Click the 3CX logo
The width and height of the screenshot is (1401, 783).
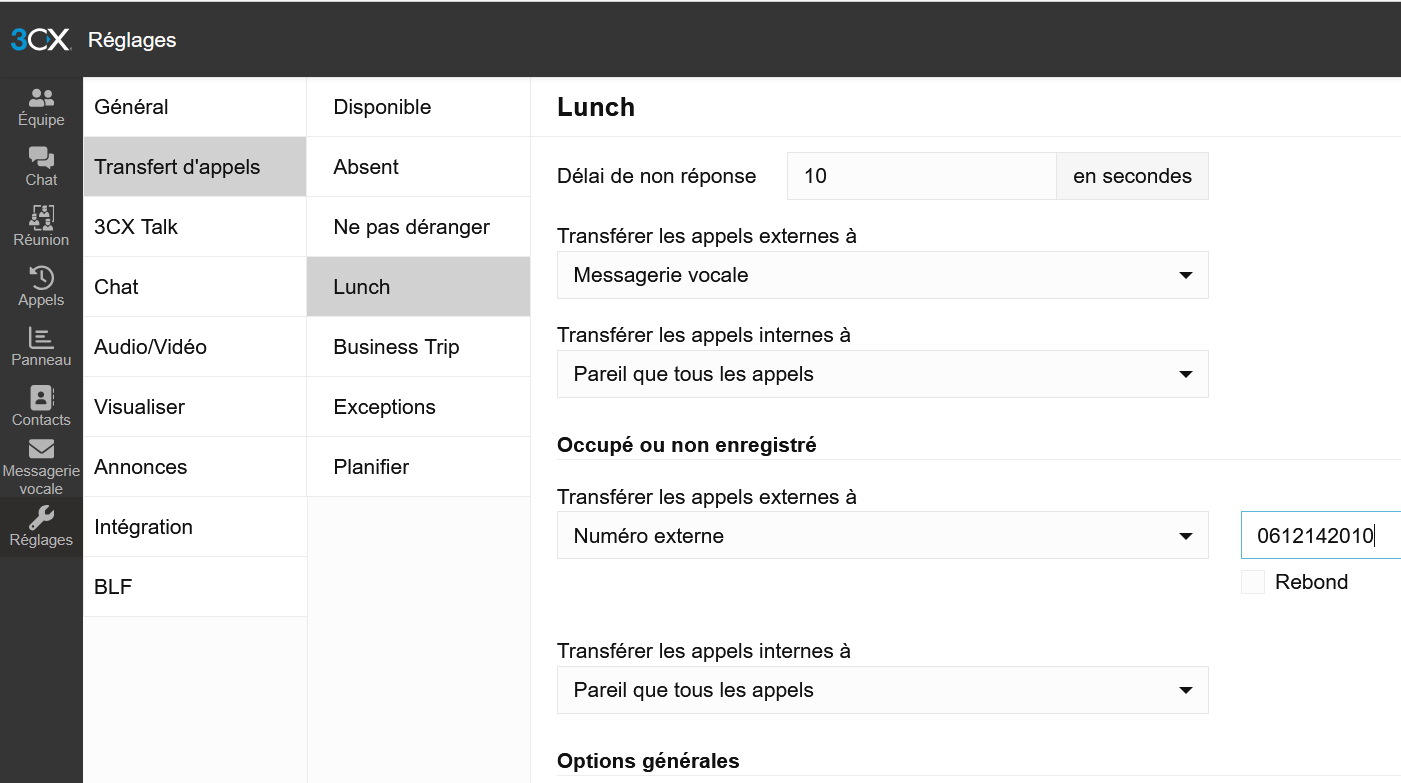tap(40, 40)
